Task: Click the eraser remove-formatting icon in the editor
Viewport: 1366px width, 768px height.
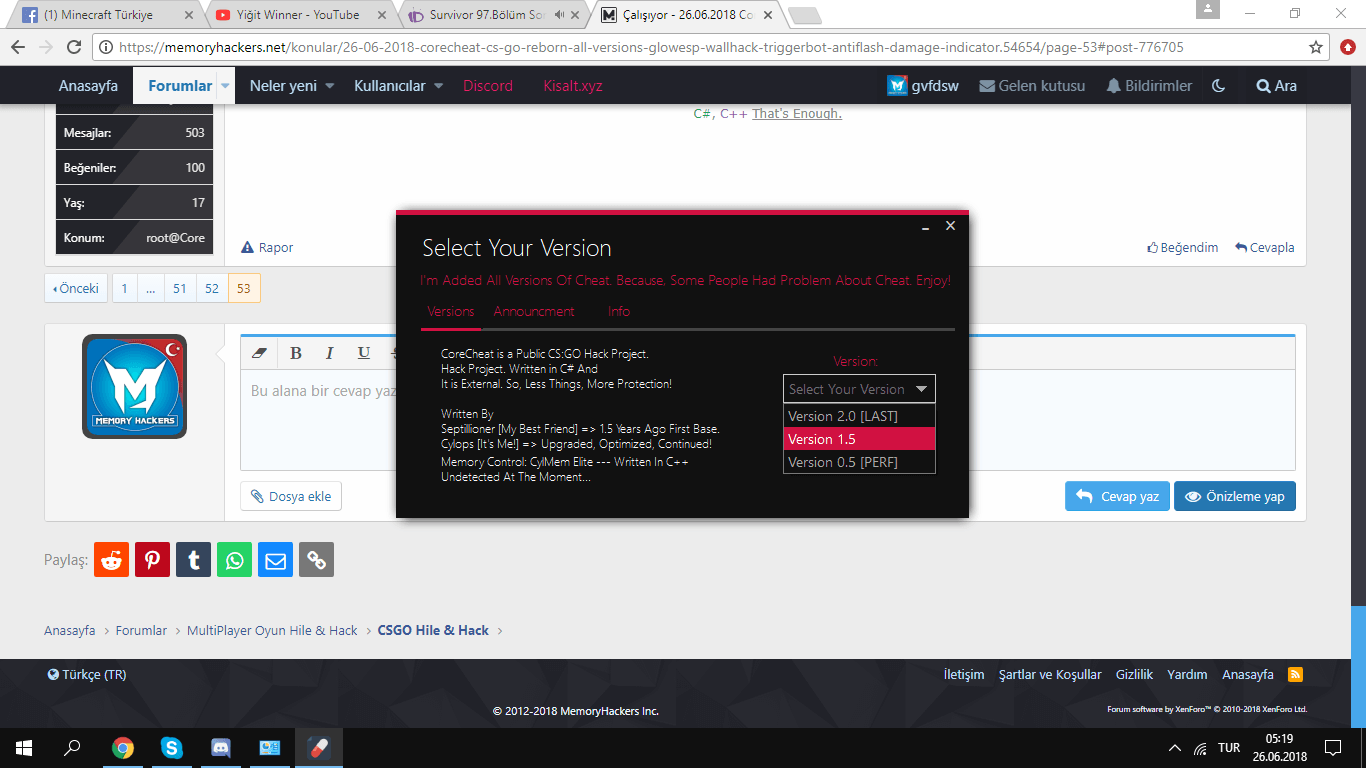Action: 260,353
